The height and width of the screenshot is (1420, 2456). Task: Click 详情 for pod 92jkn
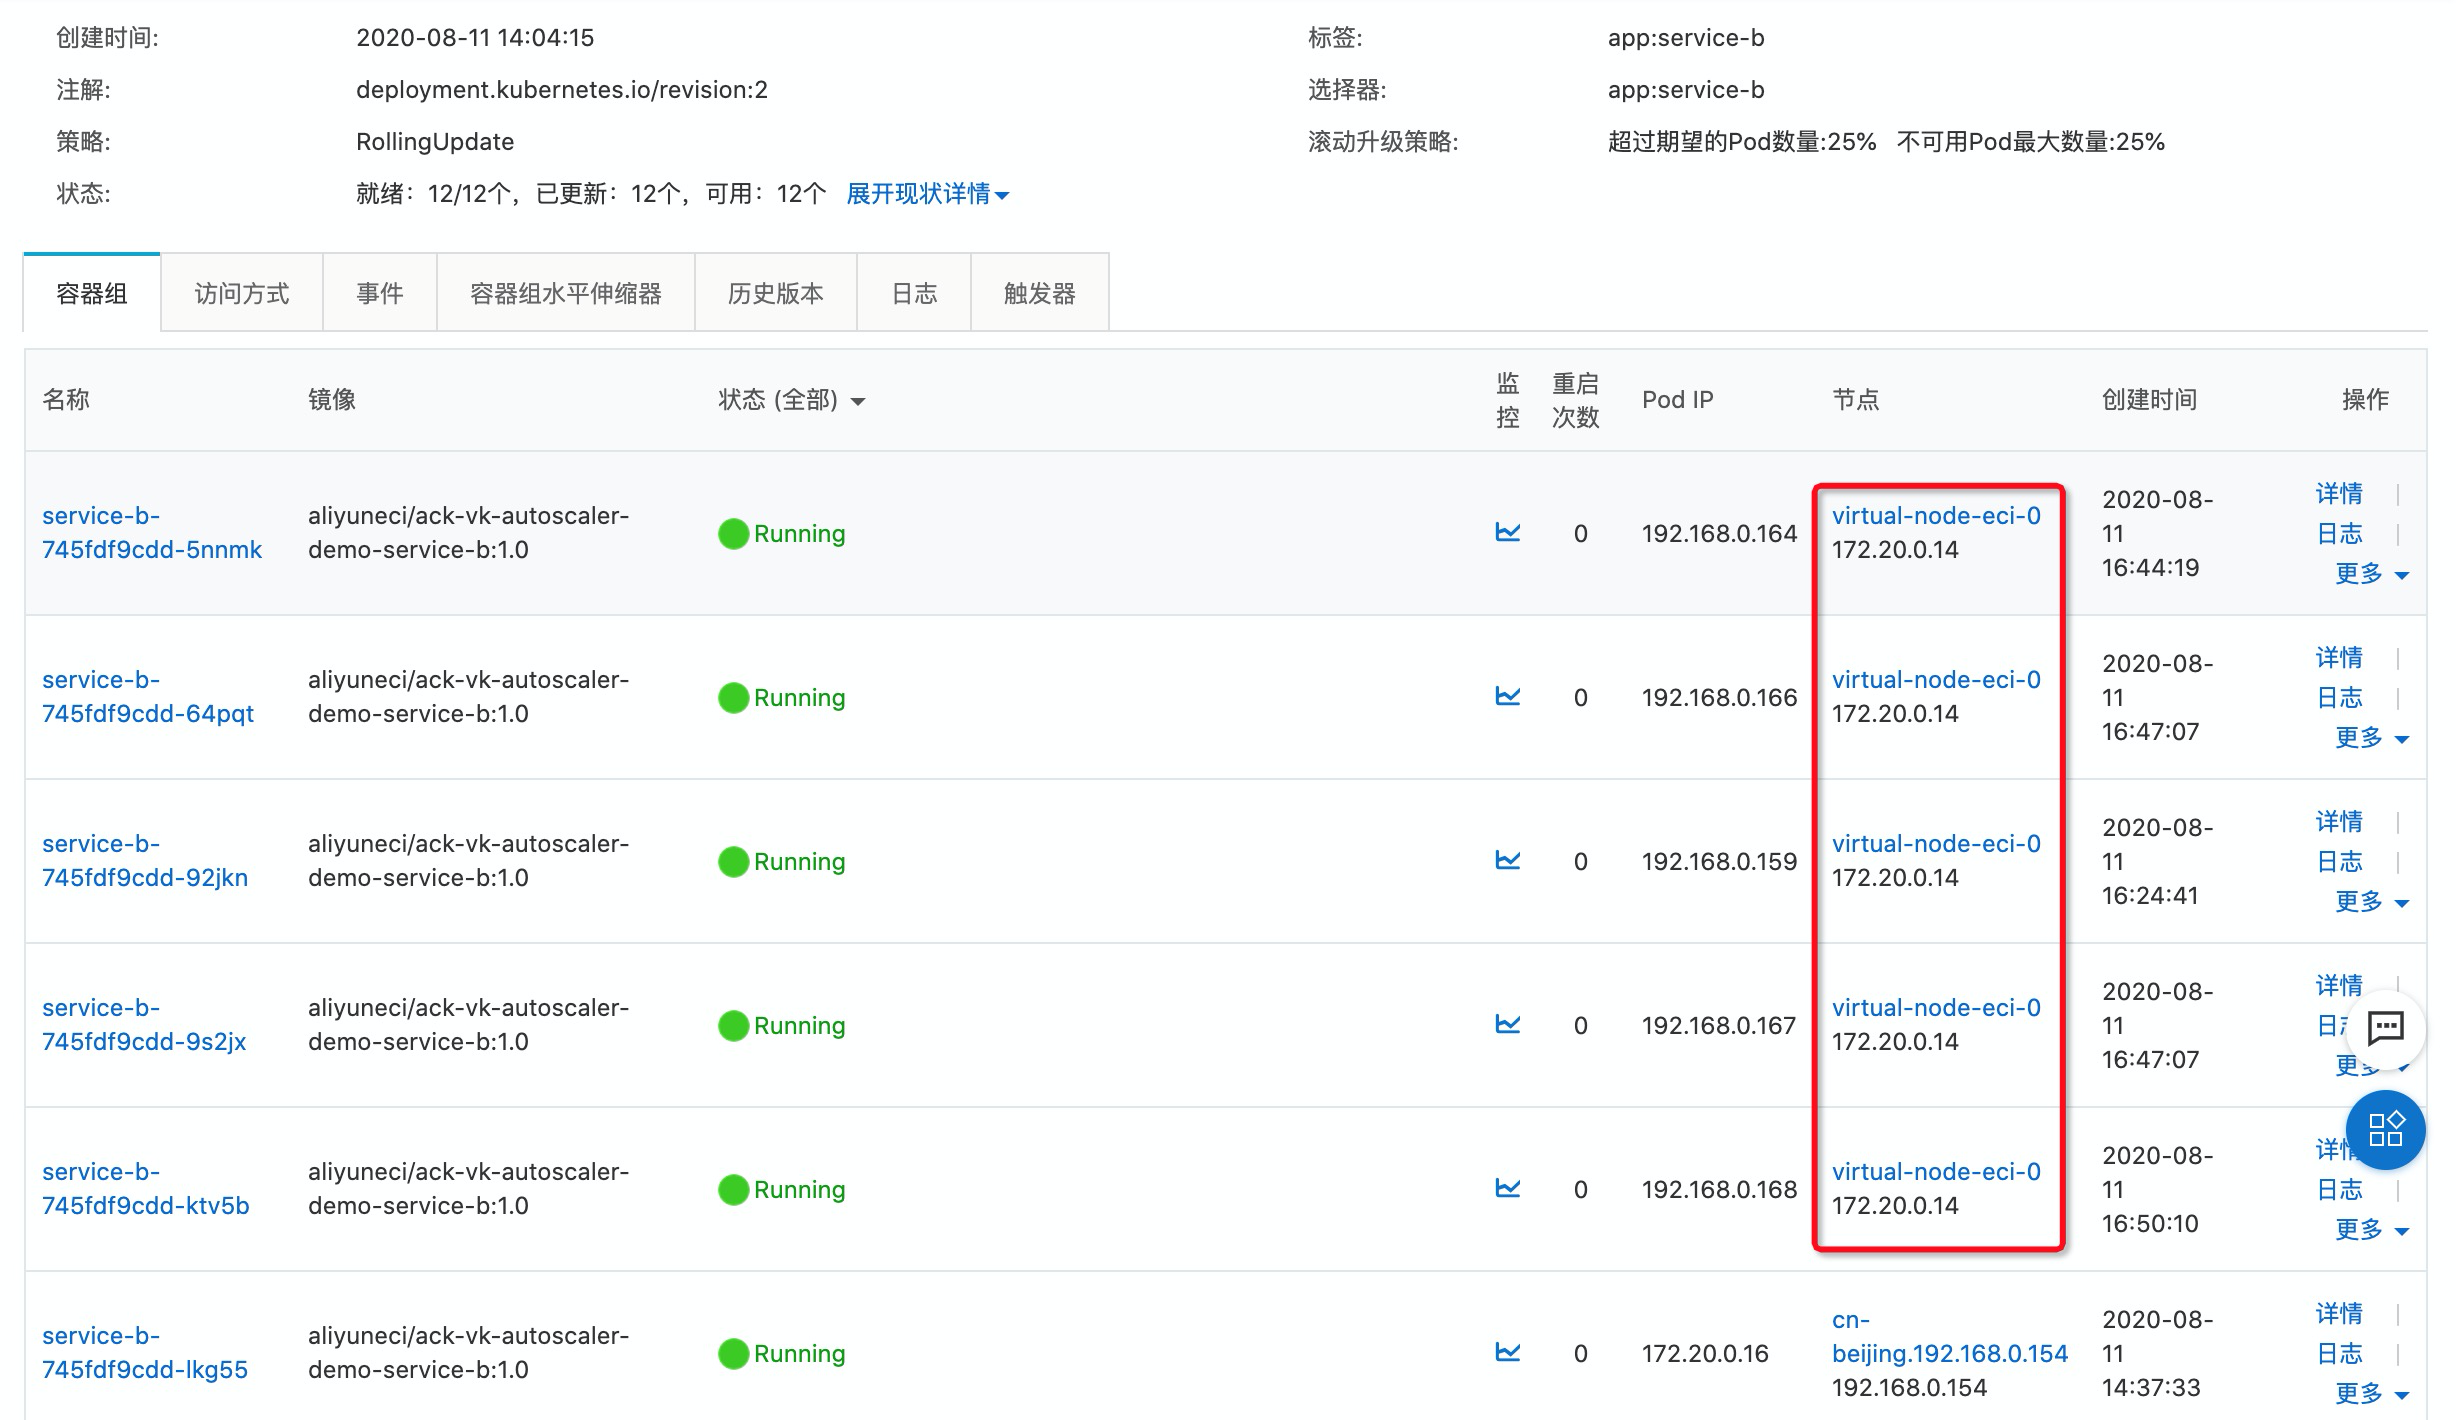coord(2339,821)
